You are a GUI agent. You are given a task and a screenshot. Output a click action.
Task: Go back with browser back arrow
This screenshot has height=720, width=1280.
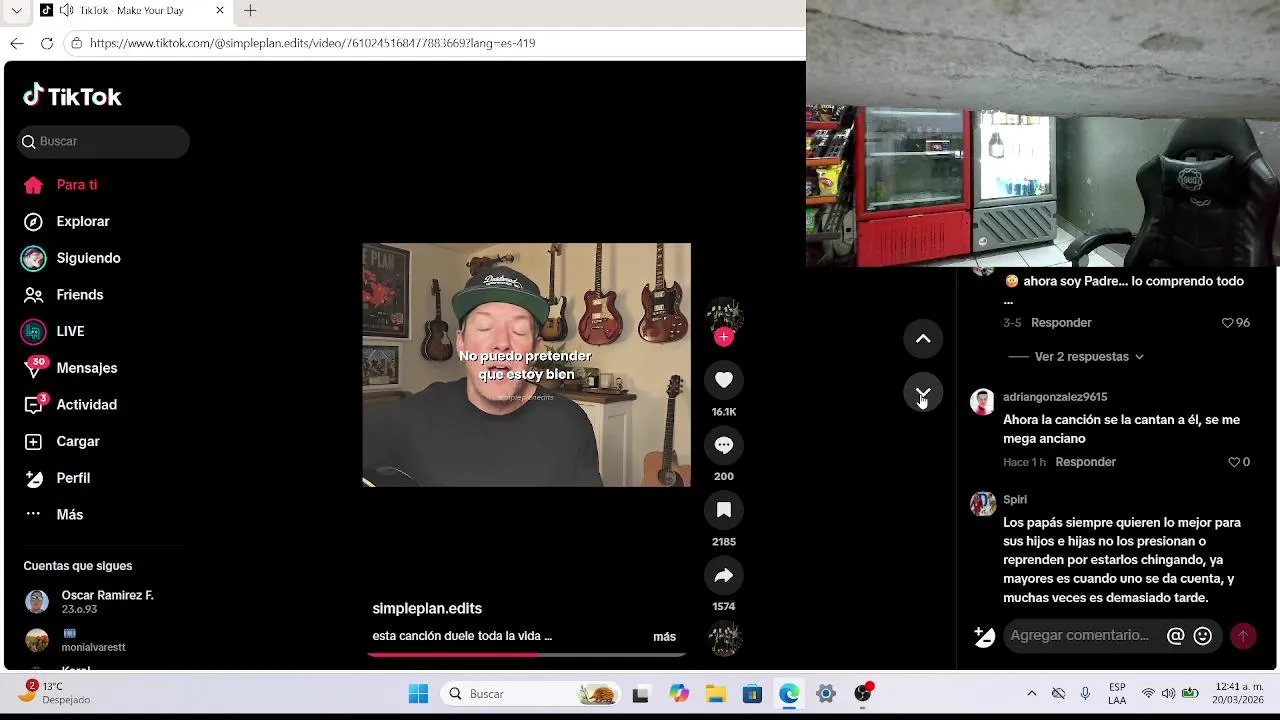coord(16,43)
